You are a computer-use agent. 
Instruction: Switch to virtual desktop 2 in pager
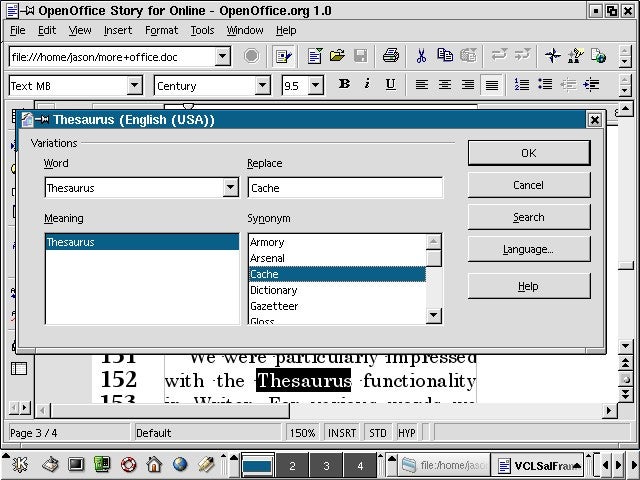292,465
